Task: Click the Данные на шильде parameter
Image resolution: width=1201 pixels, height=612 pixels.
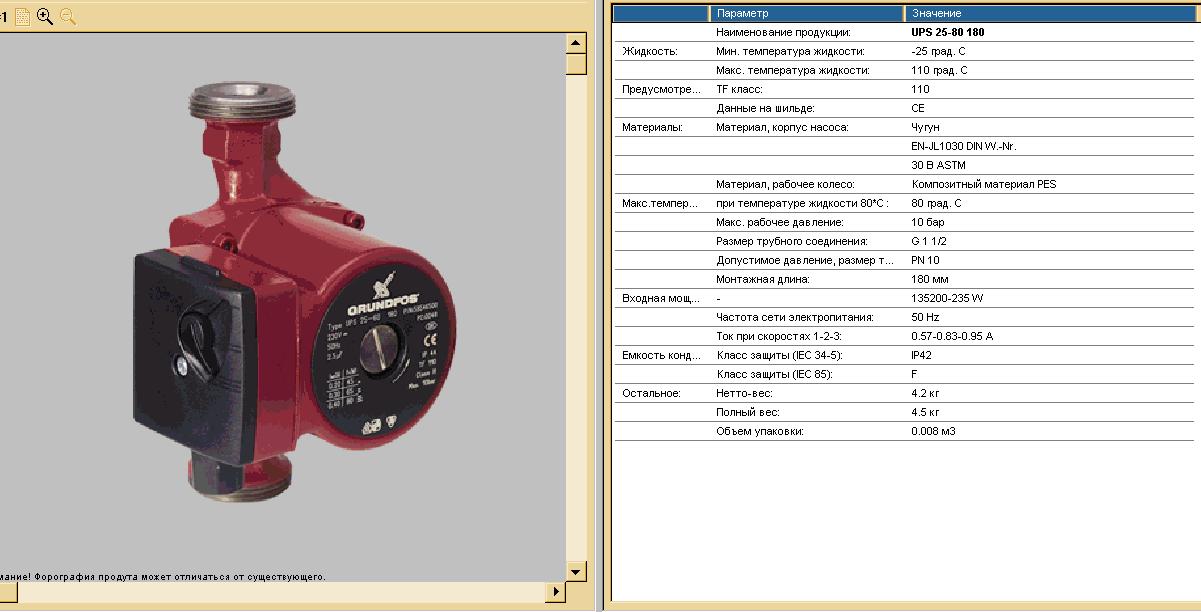Action: 765,108
